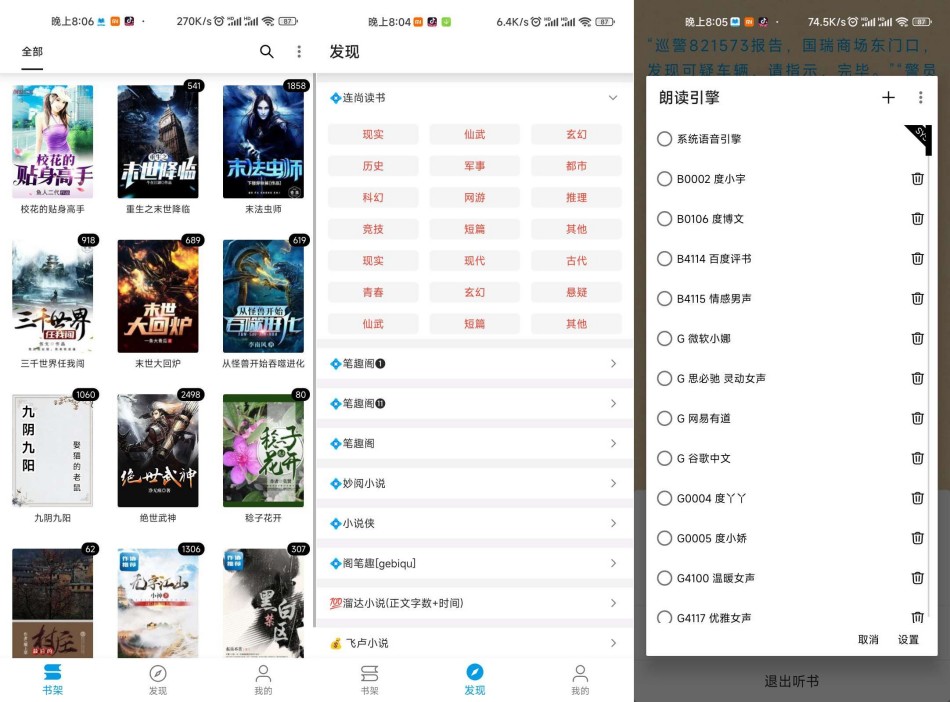Click the plus icon to add engine

pos(888,97)
